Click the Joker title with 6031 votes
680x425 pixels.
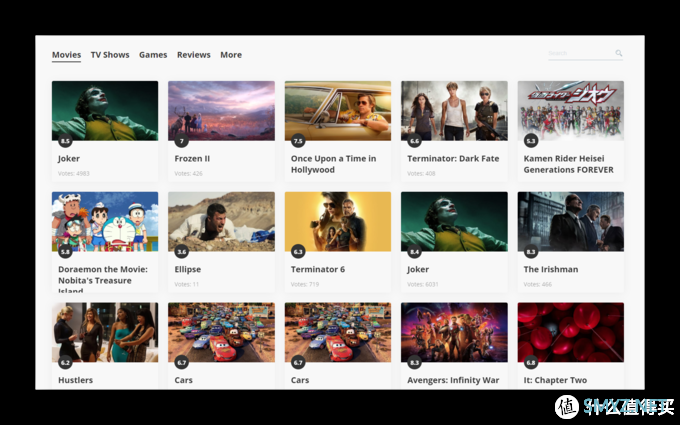418,269
